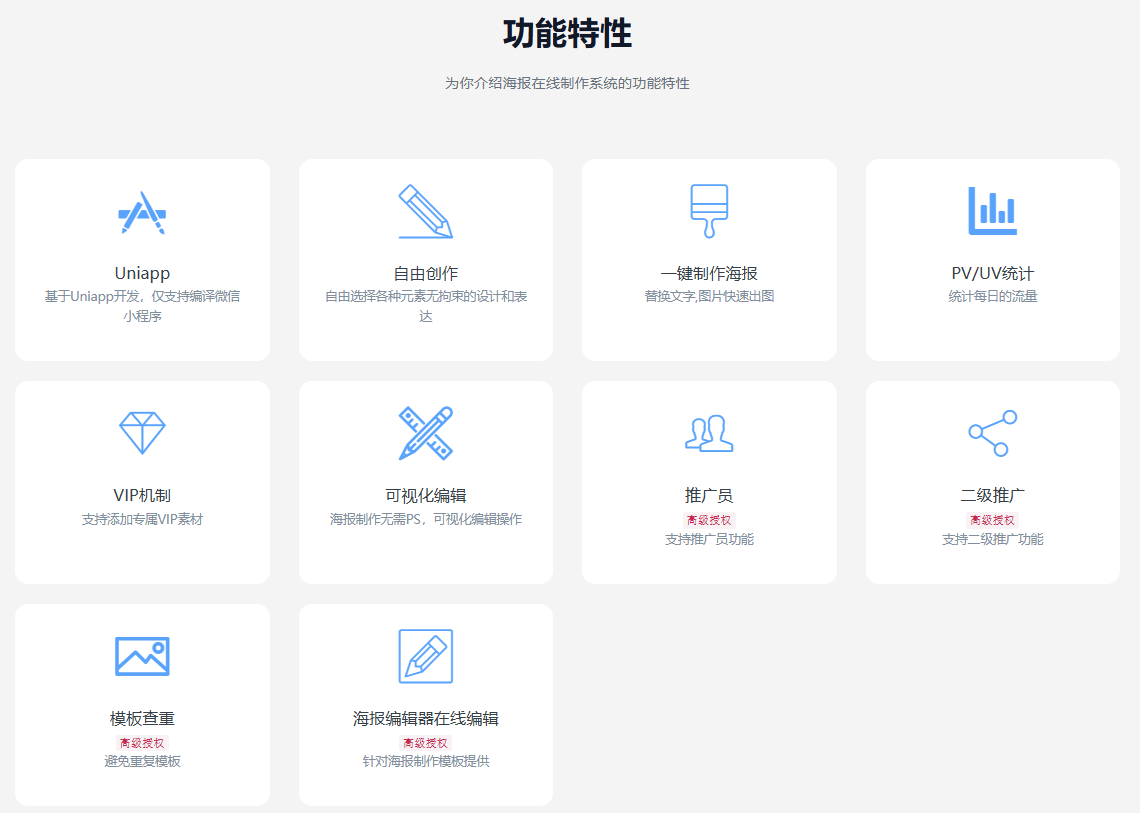The width and height of the screenshot is (1140, 813).
Task: Select the PV/UV统计 heading
Action: click(x=992, y=273)
